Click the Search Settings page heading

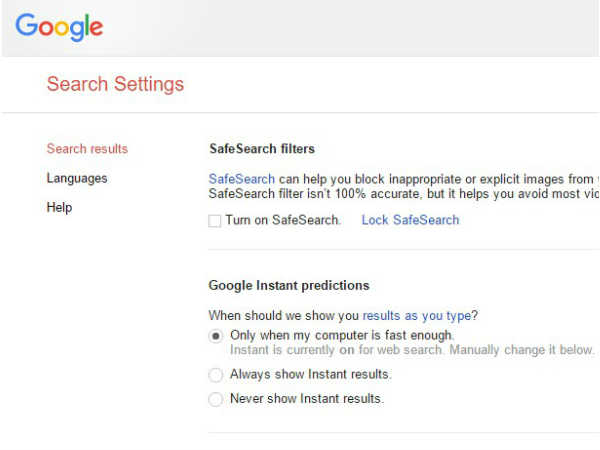coord(115,84)
